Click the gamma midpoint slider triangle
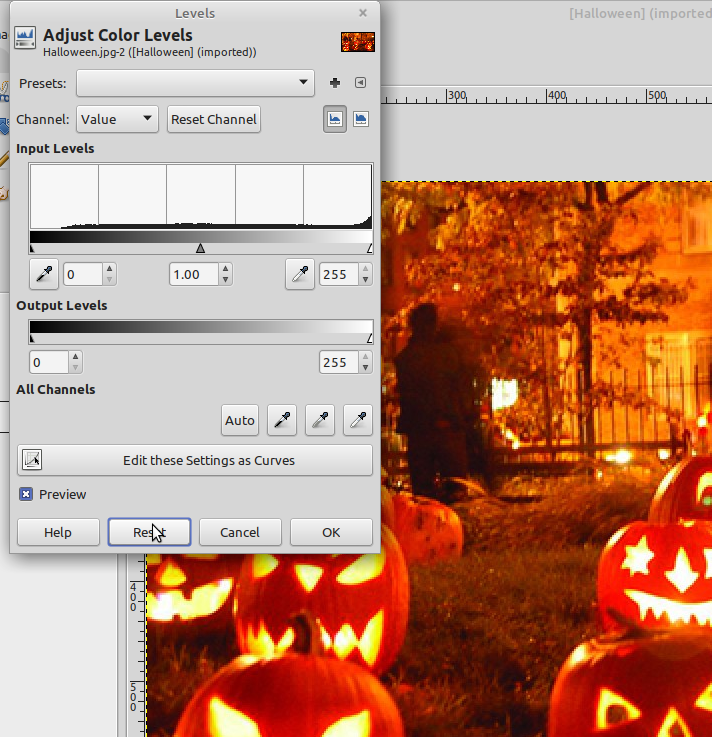This screenshot has height=737, width=712. click(200, 248)
